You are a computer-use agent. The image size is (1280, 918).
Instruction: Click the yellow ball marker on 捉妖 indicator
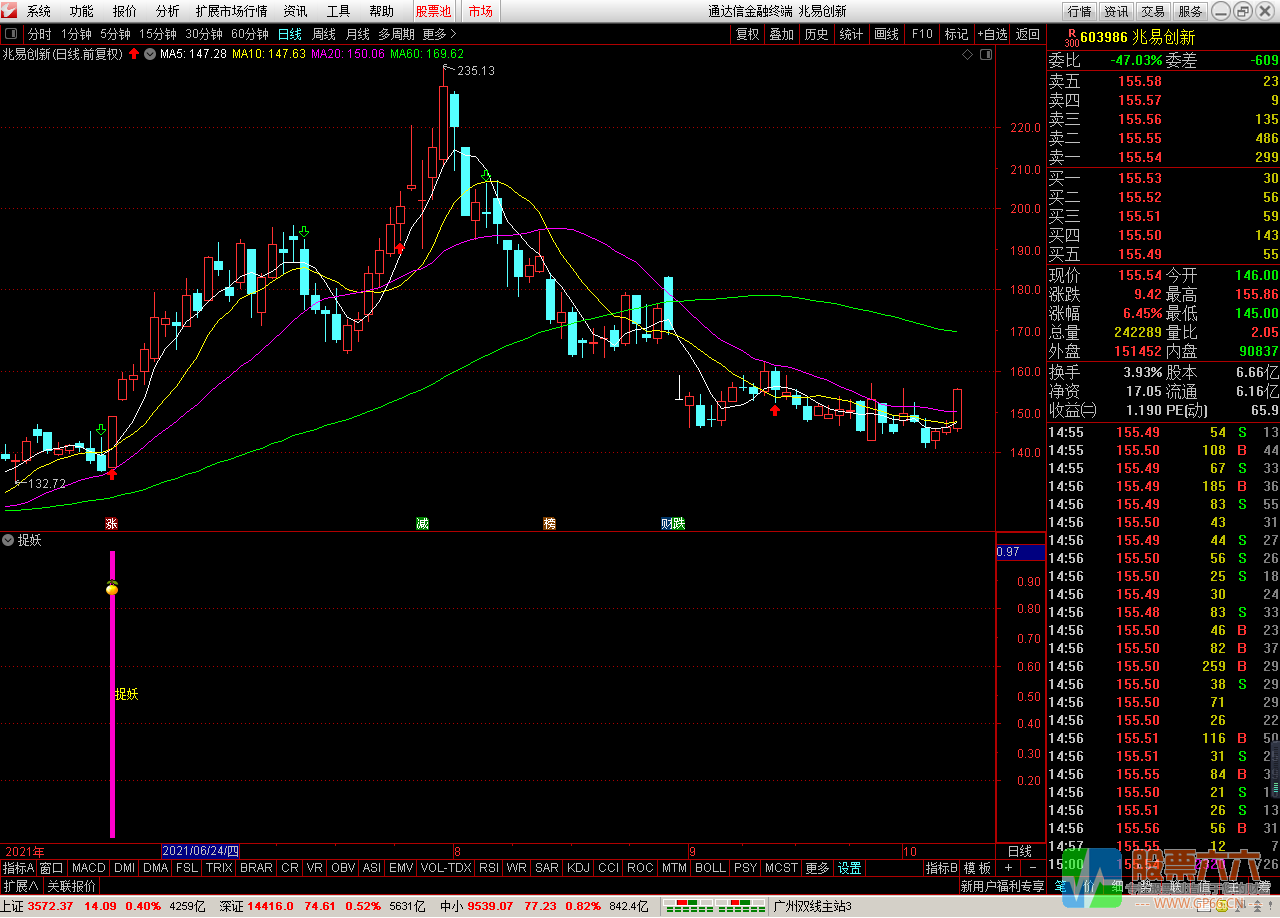click(112, 588)
